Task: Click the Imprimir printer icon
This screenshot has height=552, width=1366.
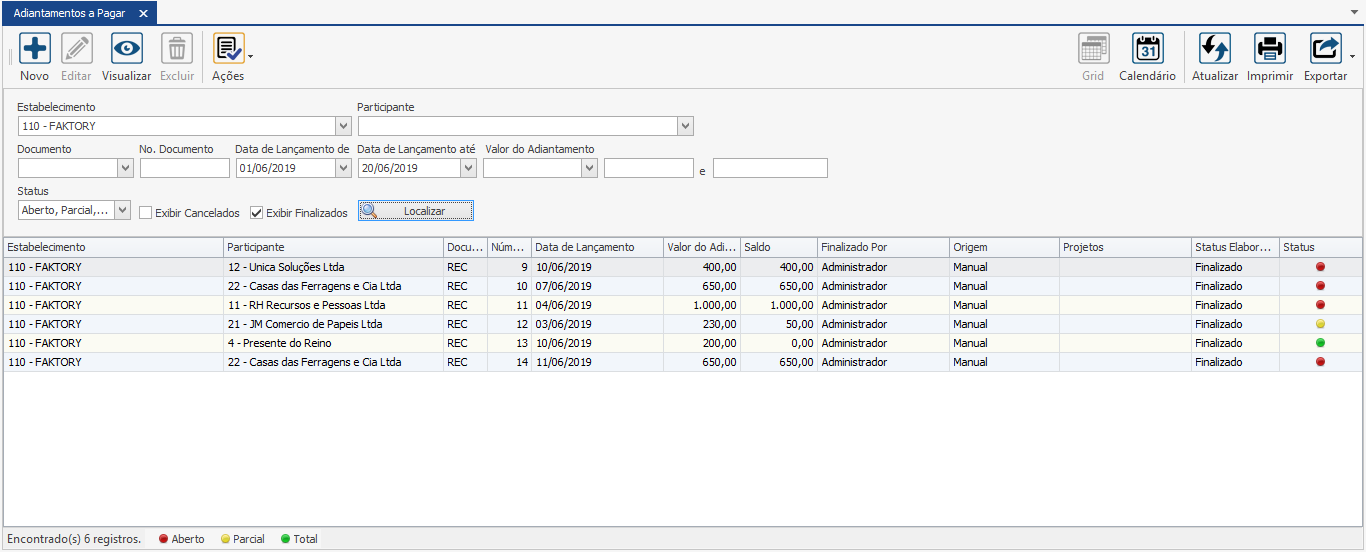Action: click(1270, 49)
